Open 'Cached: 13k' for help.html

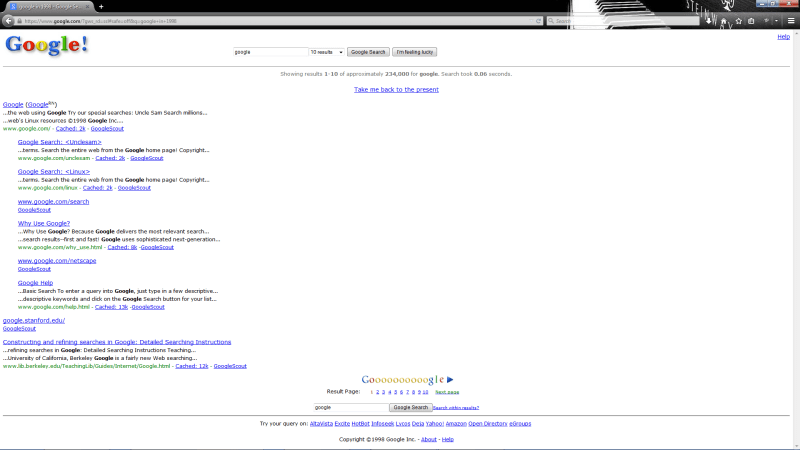click(x=111, y=307)
